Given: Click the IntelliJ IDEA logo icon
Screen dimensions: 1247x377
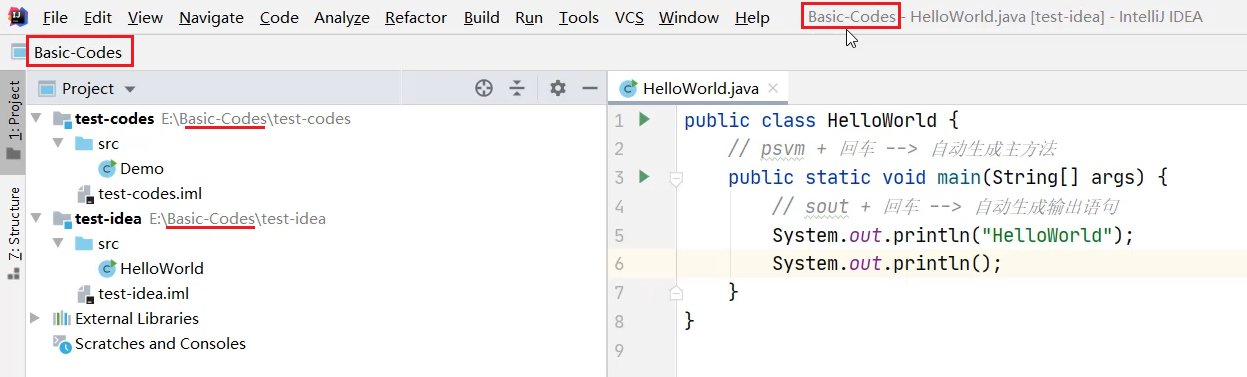Looking at the screenshot, I should tap(17, 17).
